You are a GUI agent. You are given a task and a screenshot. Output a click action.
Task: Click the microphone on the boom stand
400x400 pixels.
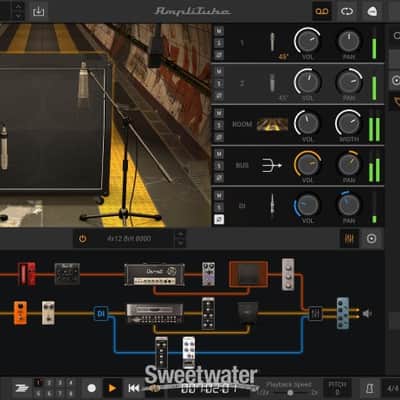point(84,80)
